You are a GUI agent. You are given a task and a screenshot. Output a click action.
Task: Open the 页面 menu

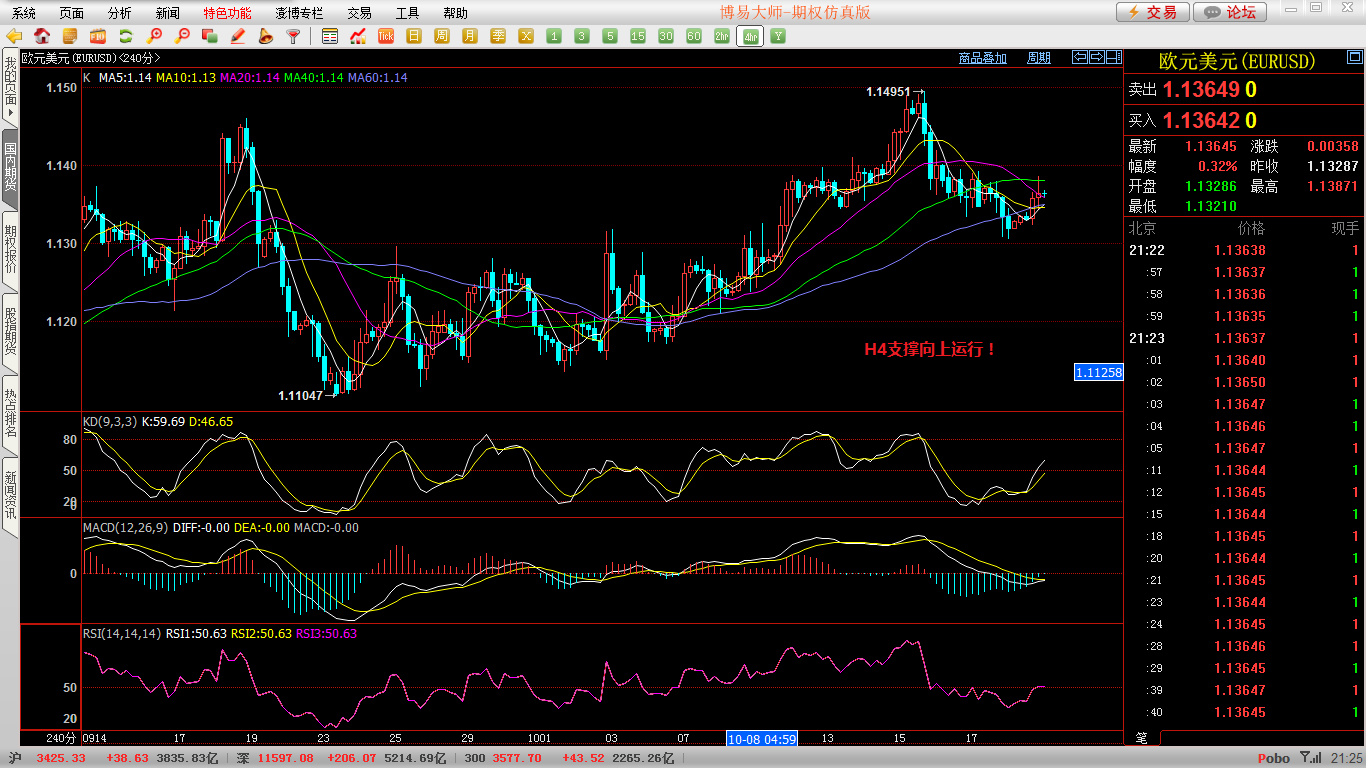[72, 13]
